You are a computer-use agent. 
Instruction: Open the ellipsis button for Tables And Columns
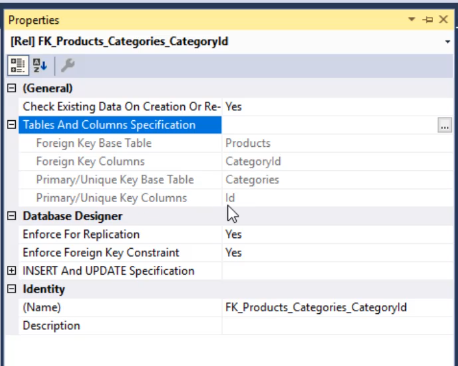point(444,125)
